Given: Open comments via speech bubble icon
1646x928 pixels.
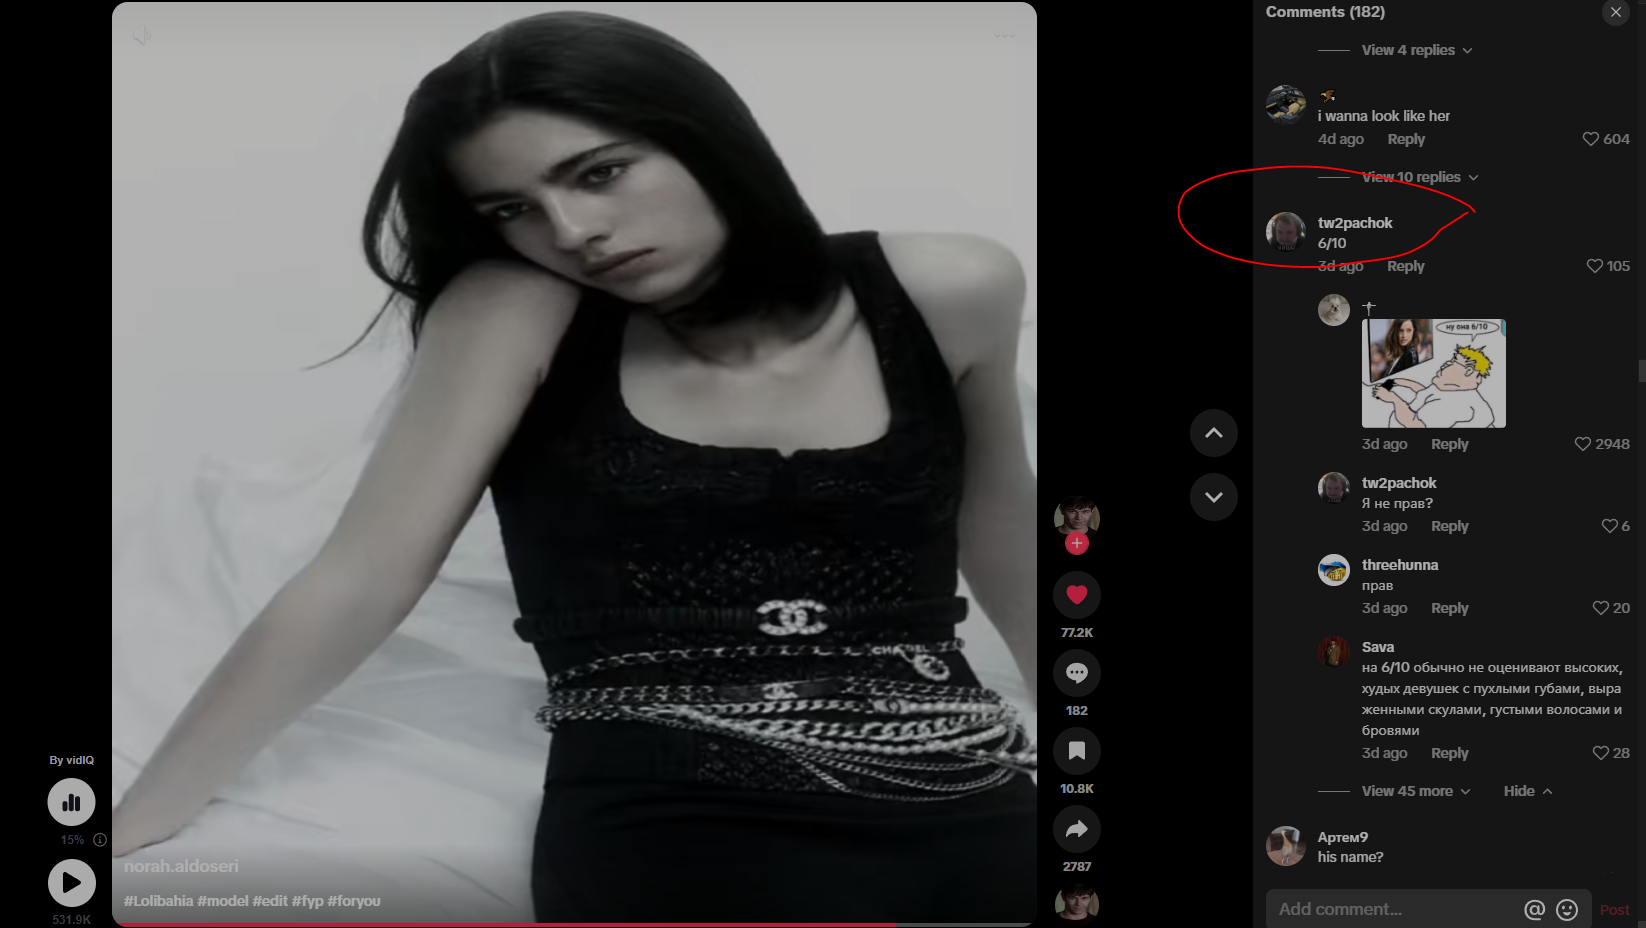Looking at the screenshot, I should (1076, 673).
